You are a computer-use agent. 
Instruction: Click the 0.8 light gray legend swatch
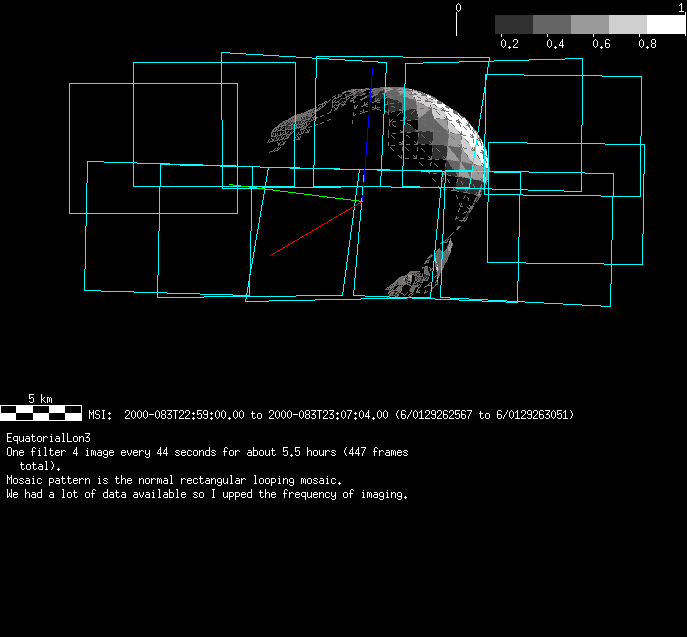pos(628,25)
